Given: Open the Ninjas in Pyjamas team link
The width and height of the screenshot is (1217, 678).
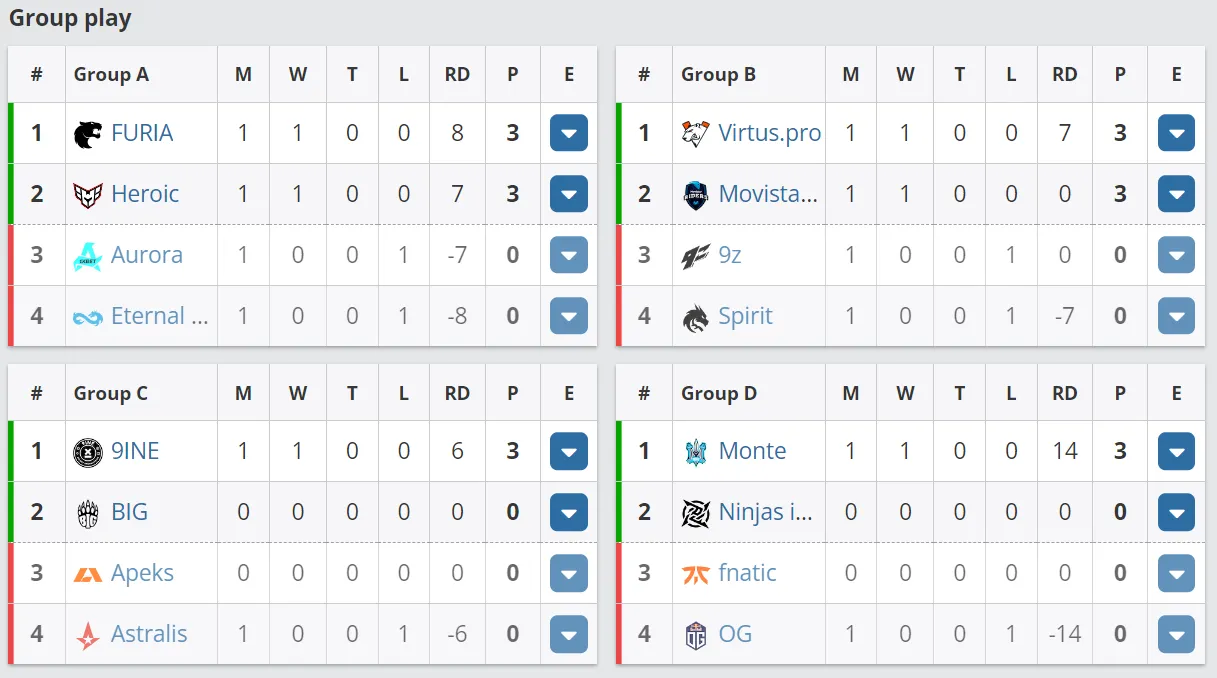Looking at the screenshot, I should [766, 512].
